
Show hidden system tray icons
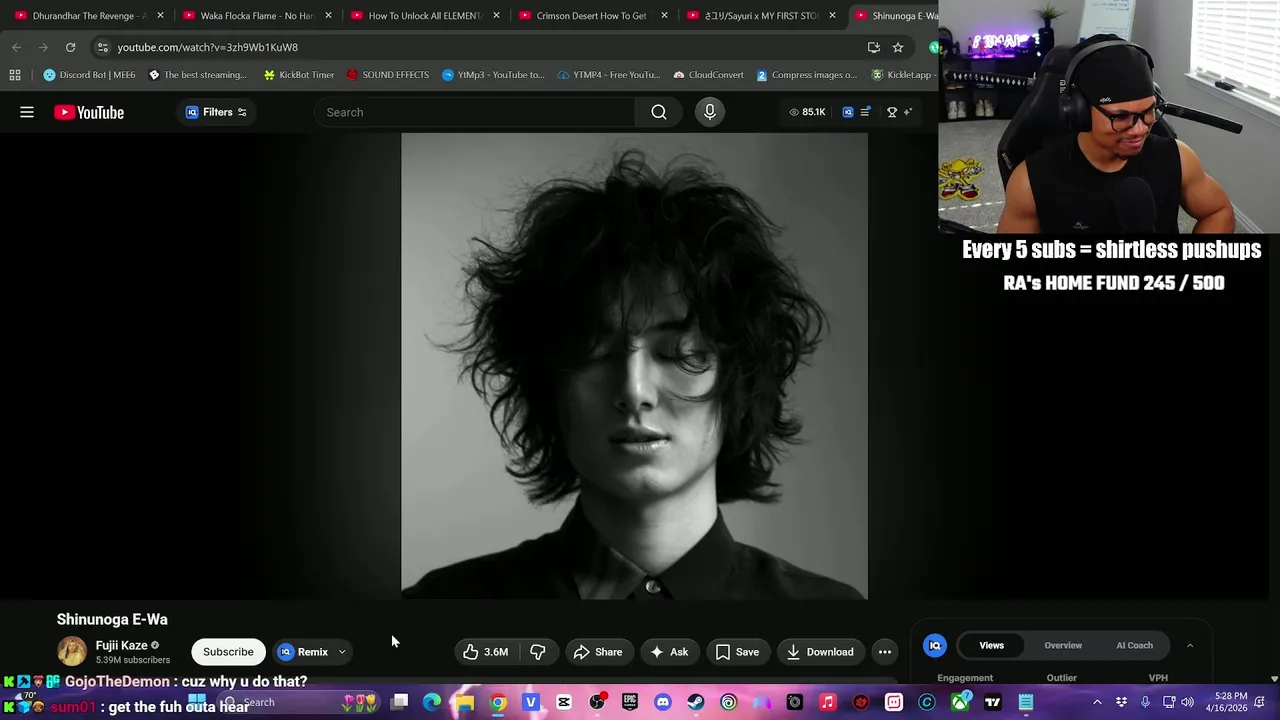point(1097,702)
